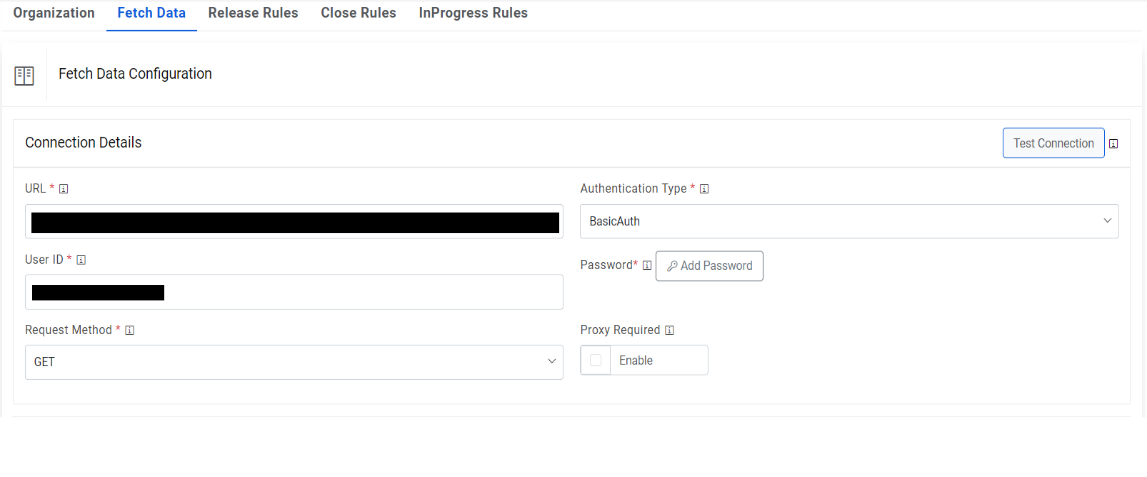The image size is (1147, 477).
Task: Click the info icon next to User ID
Action: [81, 260]
